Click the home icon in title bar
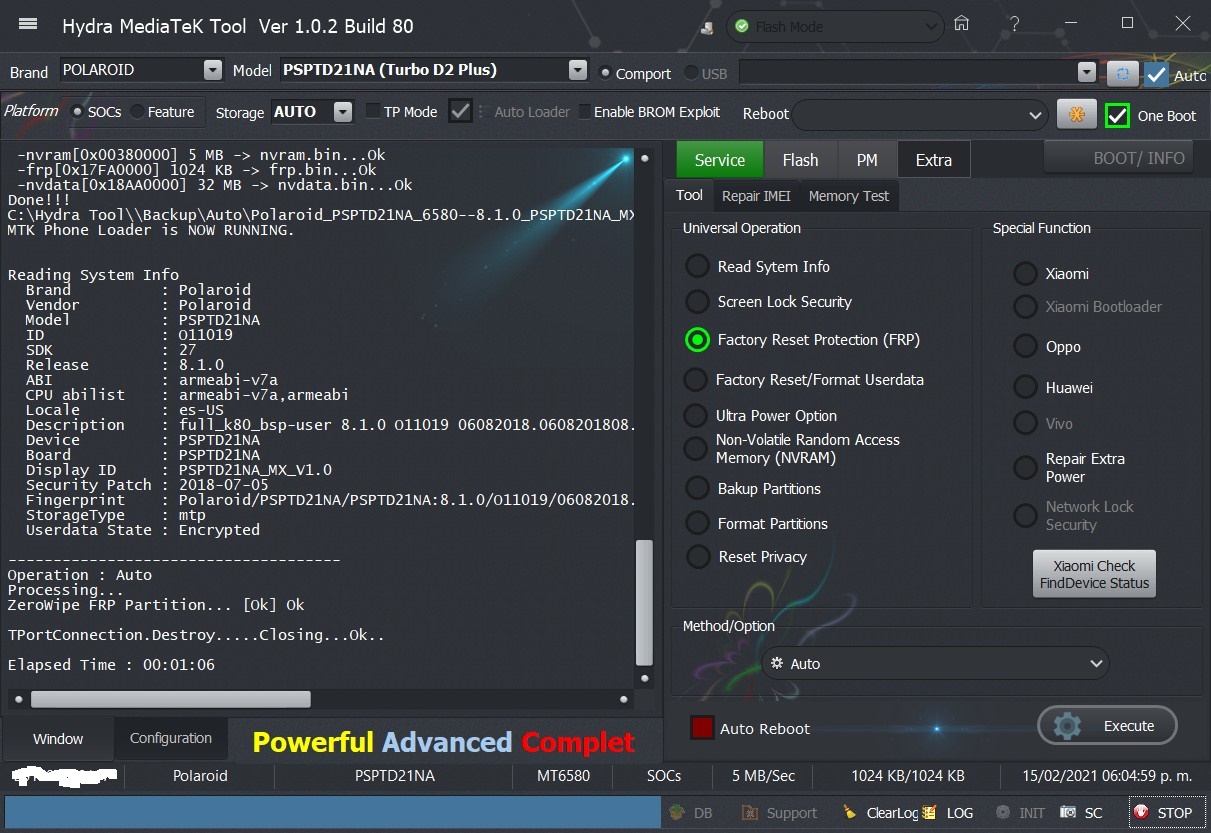1211x833 pixels. 961,24
